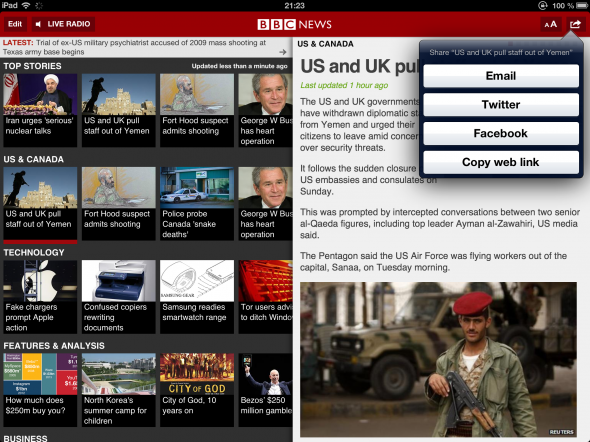Screen dimensions: 590x442
Task: Tap the paragraph mentioning Ayman al-Zawahiri
Action: 440,224
